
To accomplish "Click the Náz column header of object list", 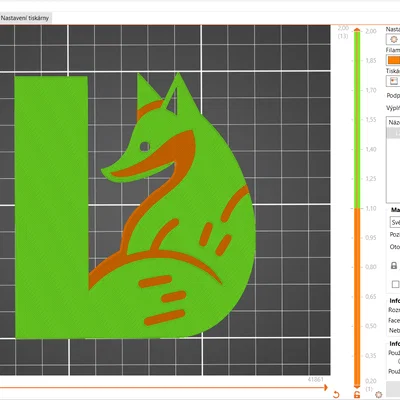I will click(x=393, y=122).
